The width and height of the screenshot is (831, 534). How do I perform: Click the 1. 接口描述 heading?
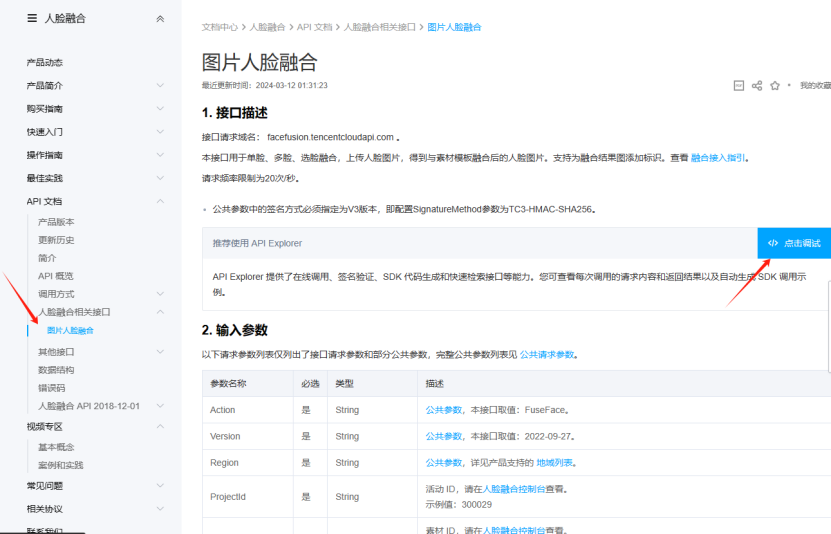click(x=234, y=113)
